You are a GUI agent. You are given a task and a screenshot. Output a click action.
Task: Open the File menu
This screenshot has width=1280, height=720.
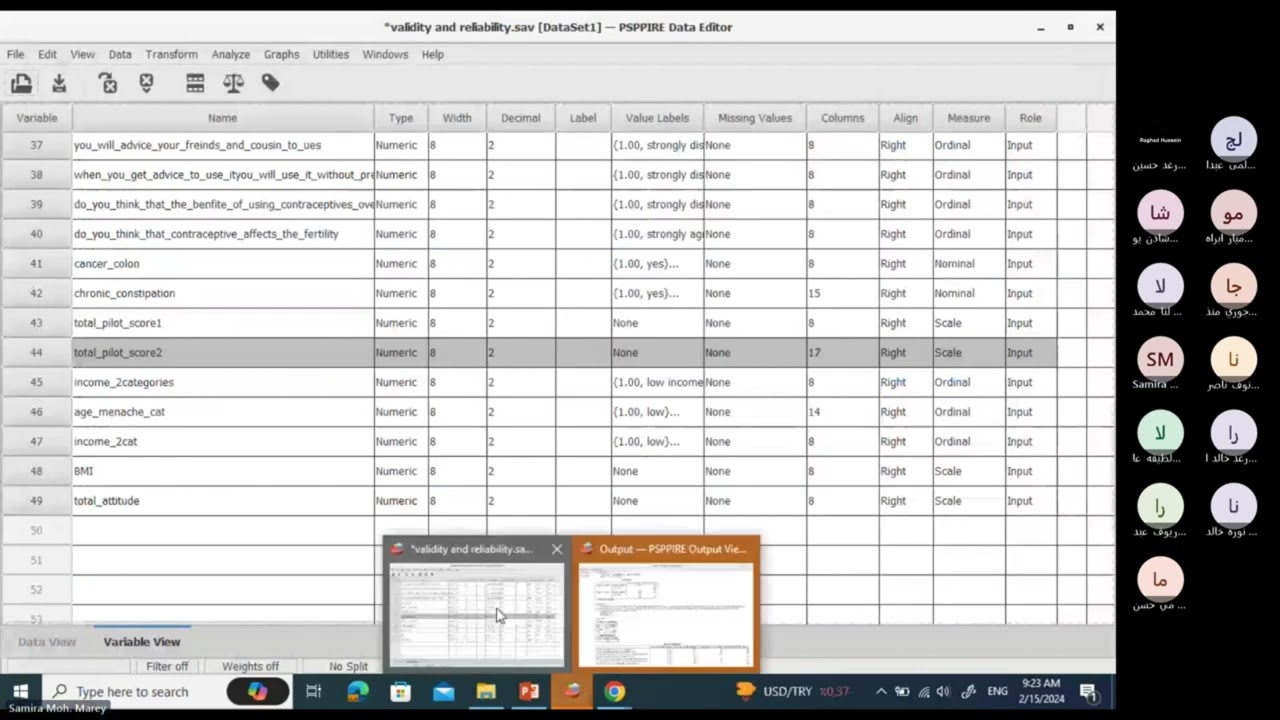[15, 54]
